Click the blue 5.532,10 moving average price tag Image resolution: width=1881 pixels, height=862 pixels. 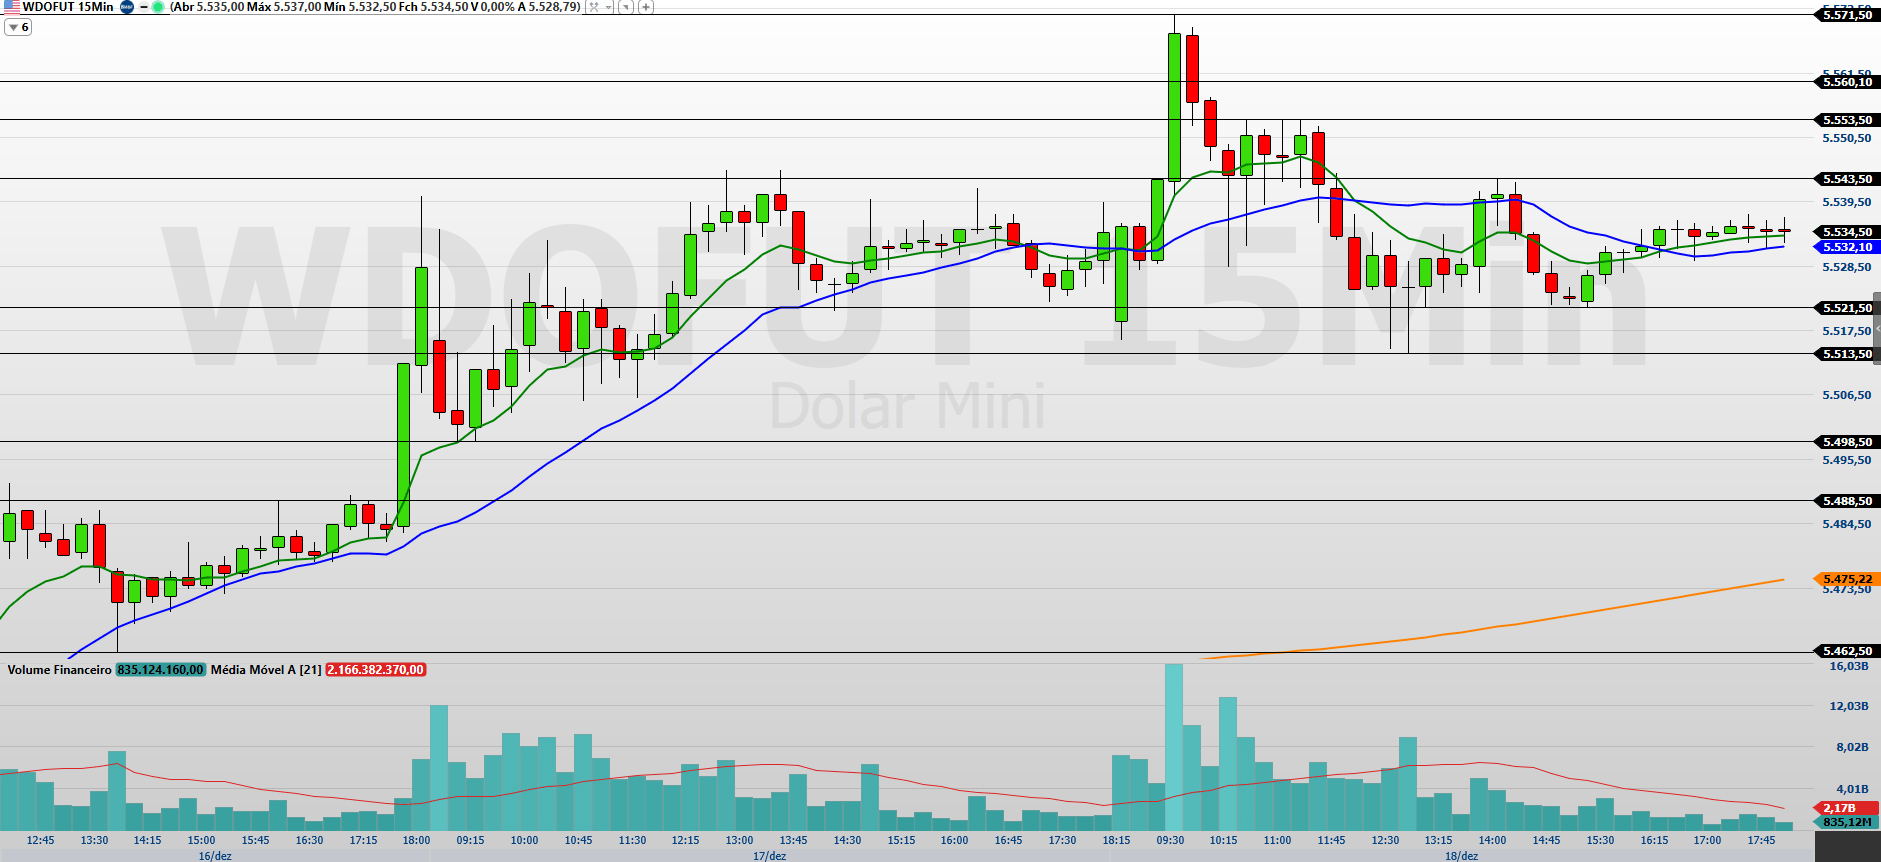pyautogui.click(x=1845, y=247)
